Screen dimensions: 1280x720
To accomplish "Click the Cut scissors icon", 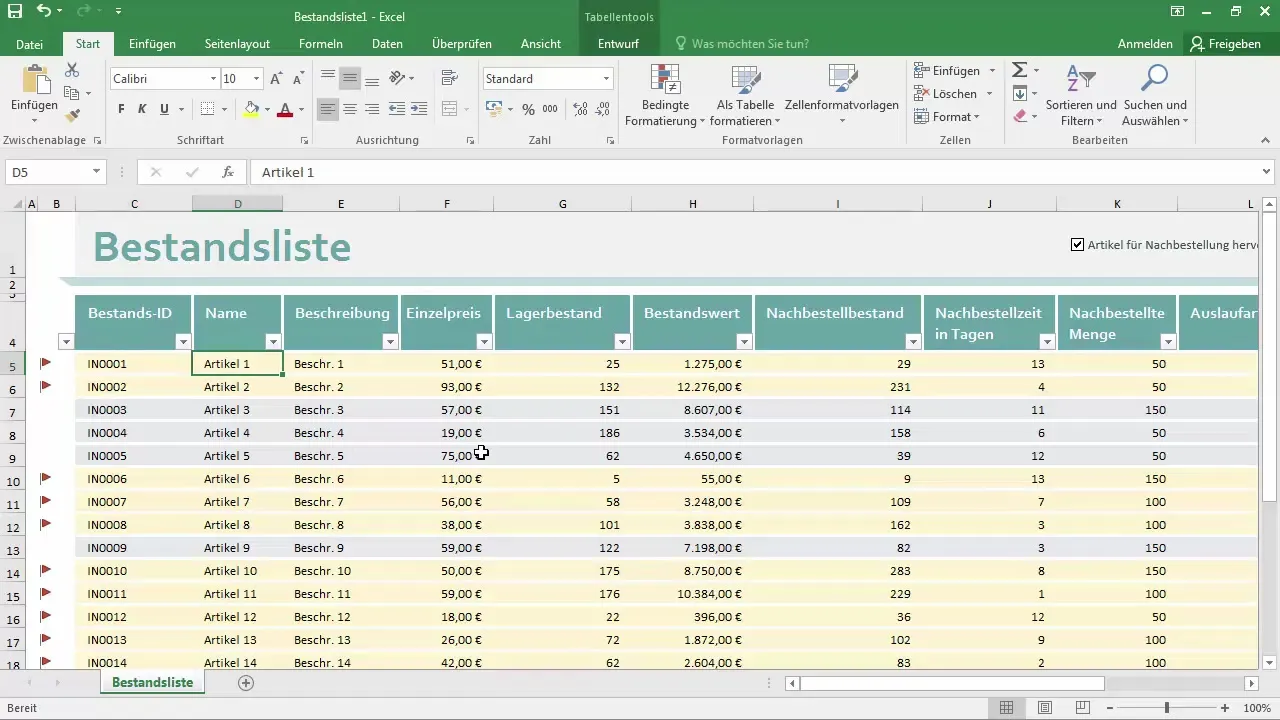I will 72,70.
